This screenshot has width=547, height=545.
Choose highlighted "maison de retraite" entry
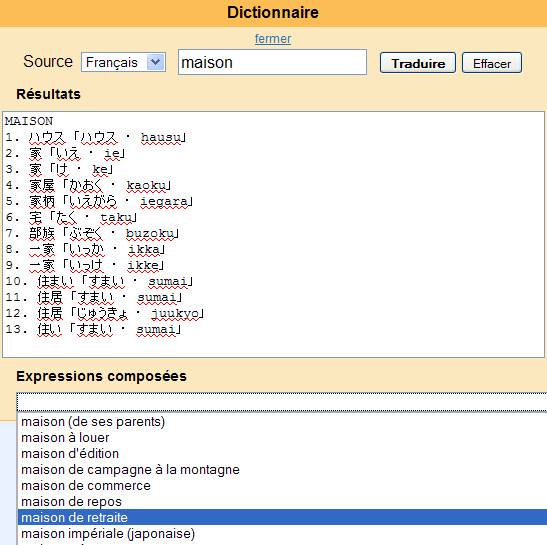click(282, 517)
